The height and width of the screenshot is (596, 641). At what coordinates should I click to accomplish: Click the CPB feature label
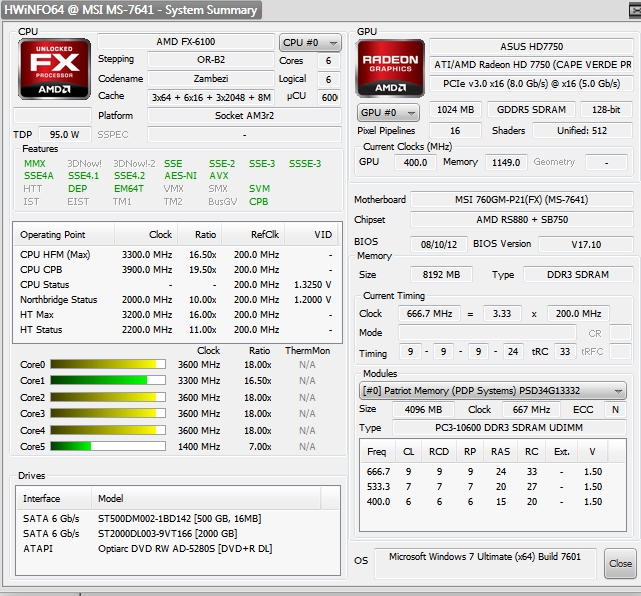click(x=258, y=202)
